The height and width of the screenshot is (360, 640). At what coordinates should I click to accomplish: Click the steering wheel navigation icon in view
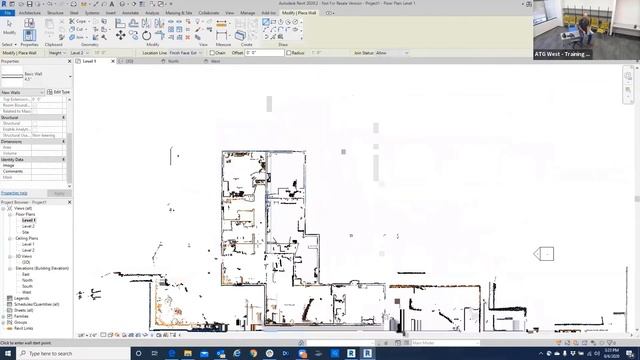[x=628, y=76]
